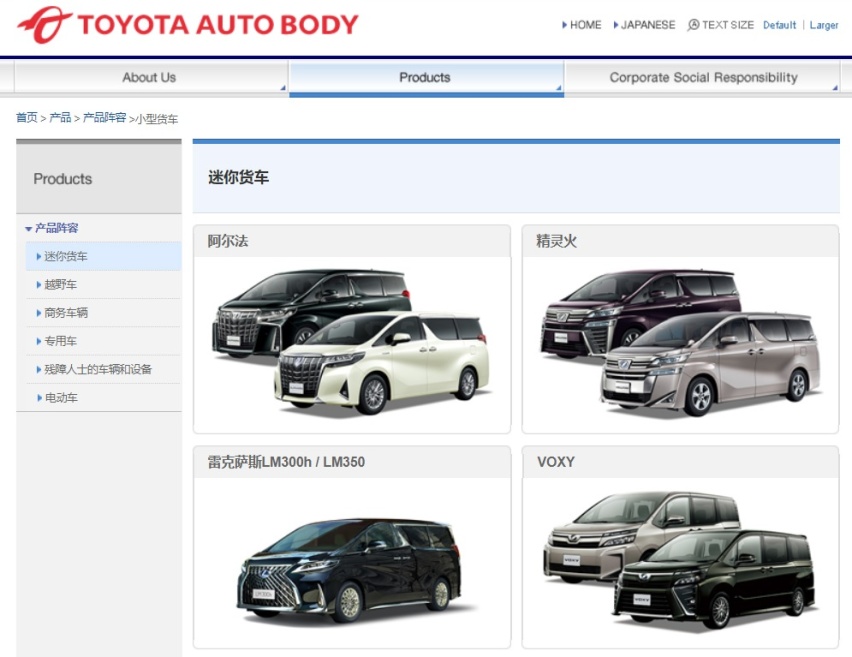Open Corporate Social Responsibility tab

(703, 77)
